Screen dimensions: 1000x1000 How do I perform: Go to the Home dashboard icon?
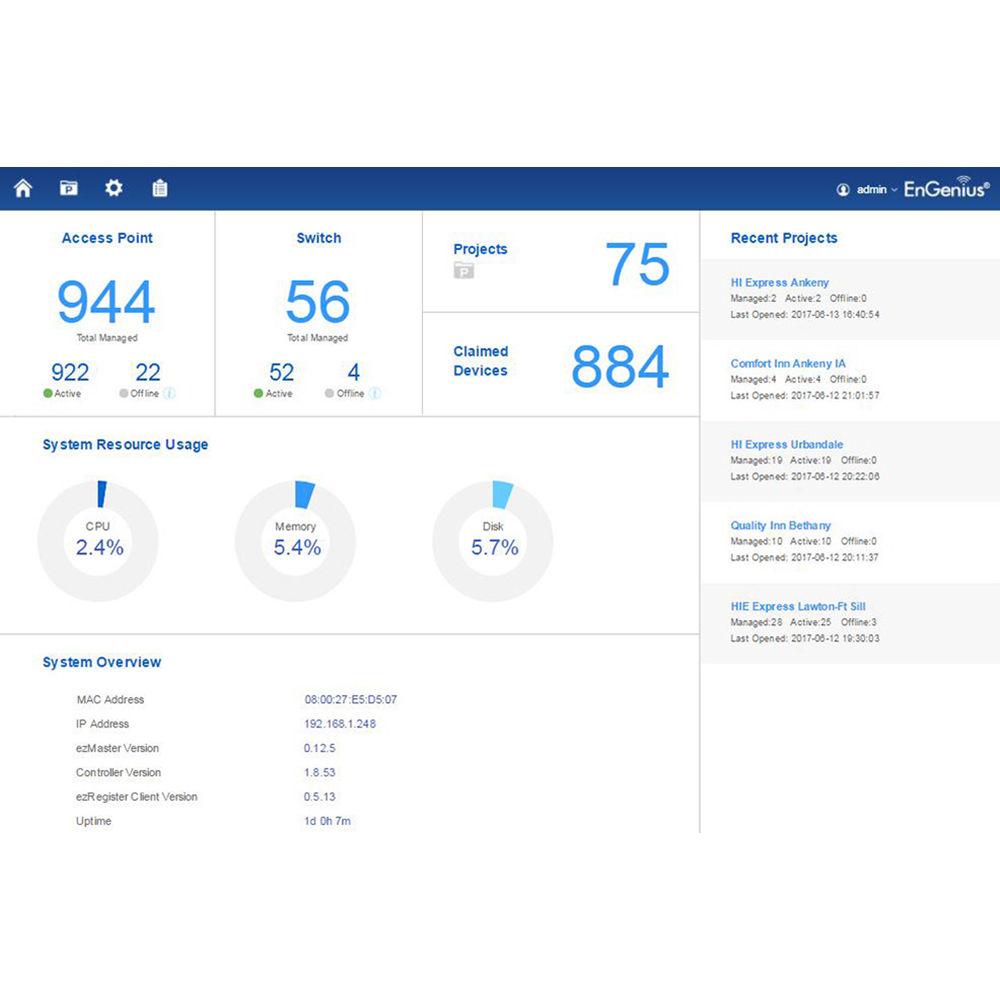[x=22, y=188]
